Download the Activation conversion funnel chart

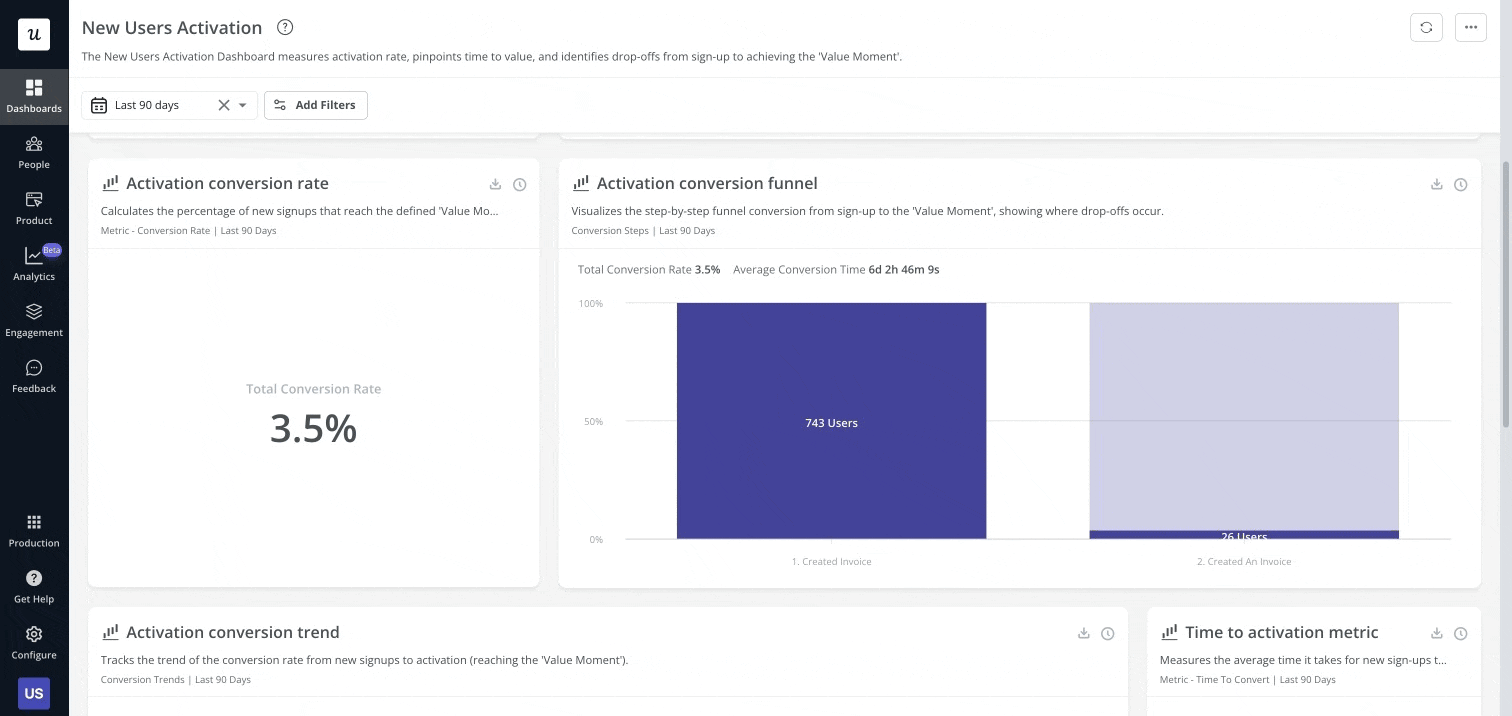(1437, 184)
